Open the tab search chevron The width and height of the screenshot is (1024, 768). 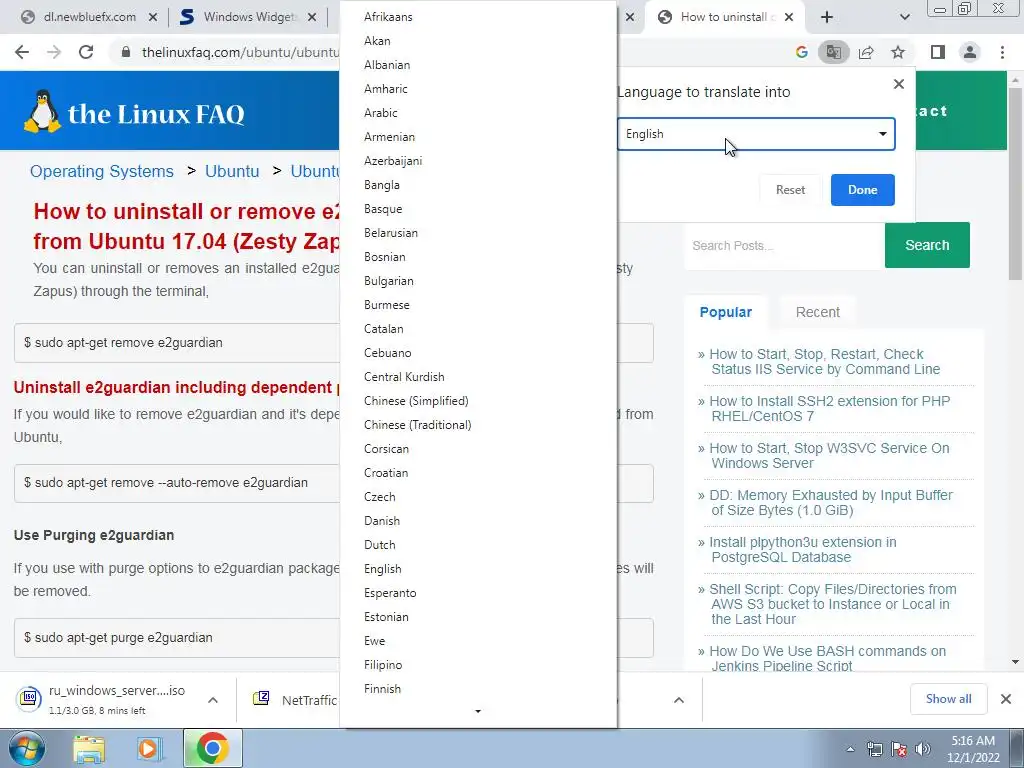tap(904, 17)
